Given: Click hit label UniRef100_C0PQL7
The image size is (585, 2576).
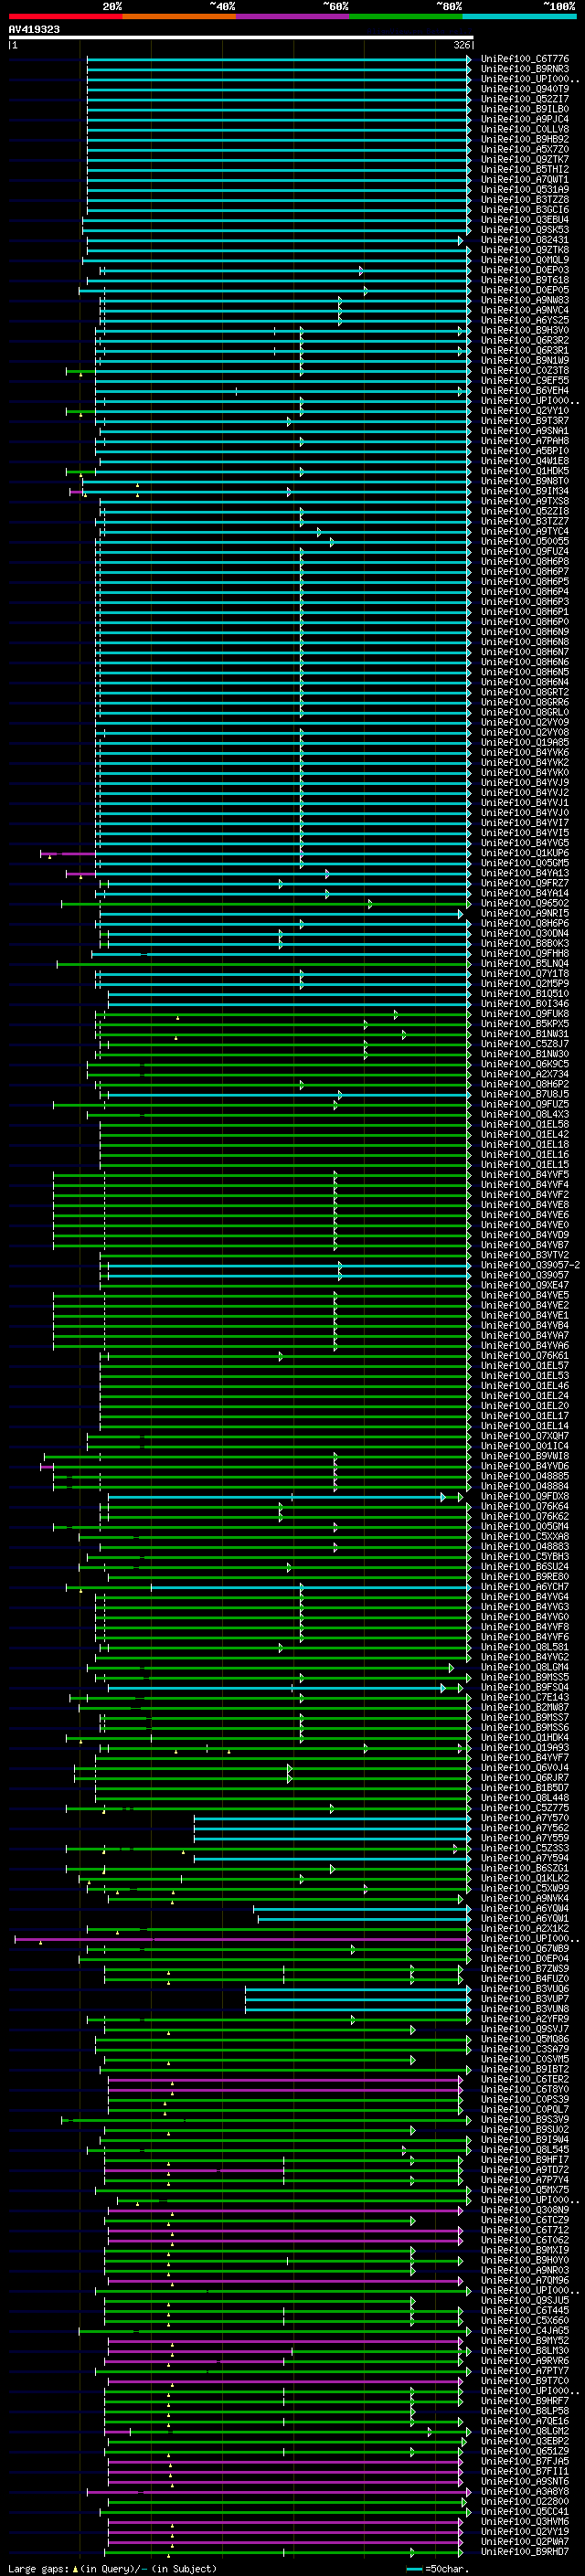Looking at the screenshot, I should (x=525, y=2110).
